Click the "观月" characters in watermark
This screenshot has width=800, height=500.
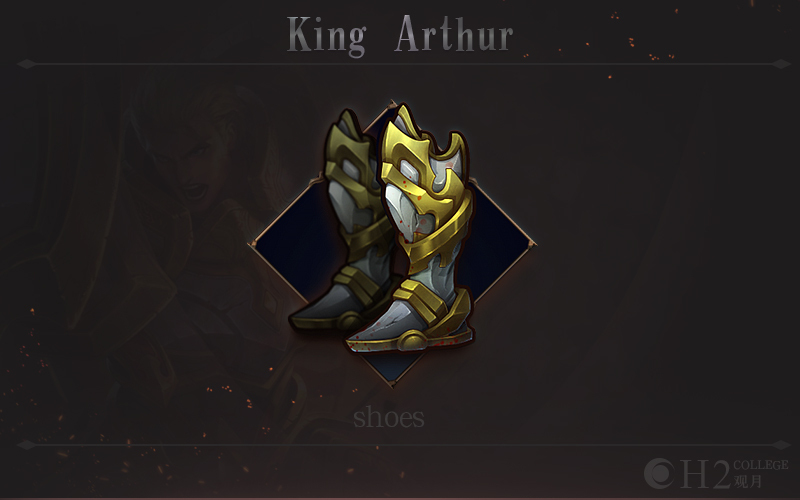[748, 481]
